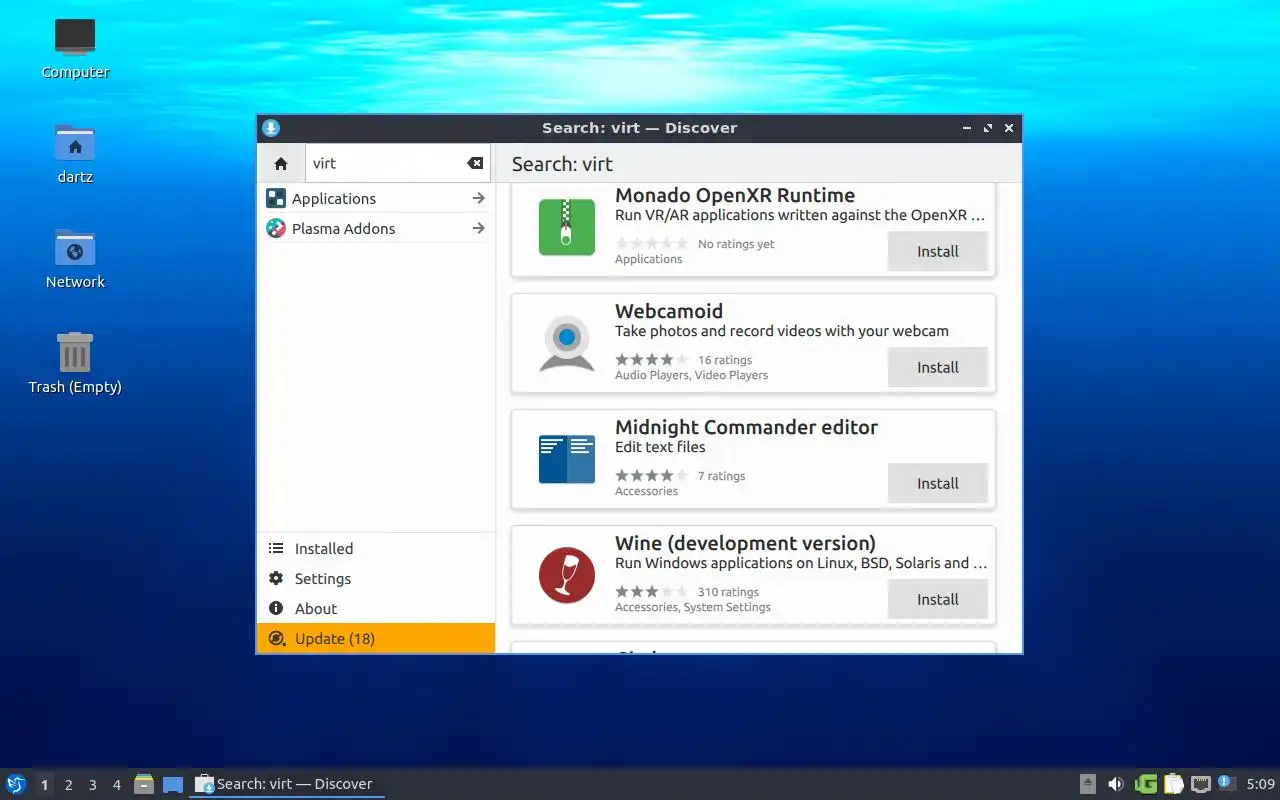Open the Computer desktop icon
This screenshot has width=1280, height=800.
point(75,47)
